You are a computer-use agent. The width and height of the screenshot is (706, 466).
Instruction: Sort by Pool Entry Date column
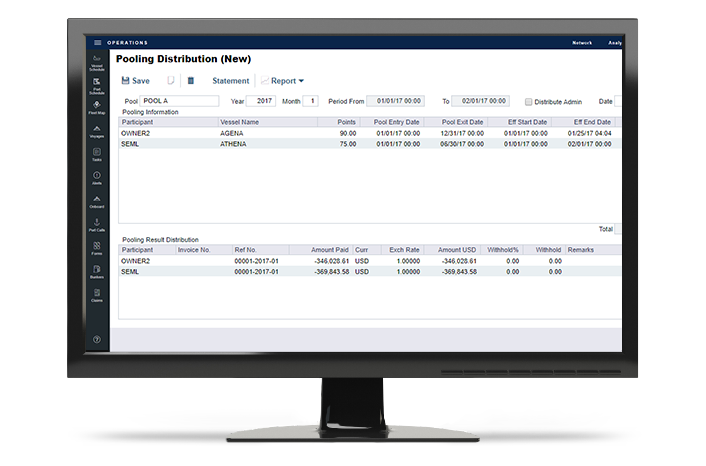tap(392, 122)
